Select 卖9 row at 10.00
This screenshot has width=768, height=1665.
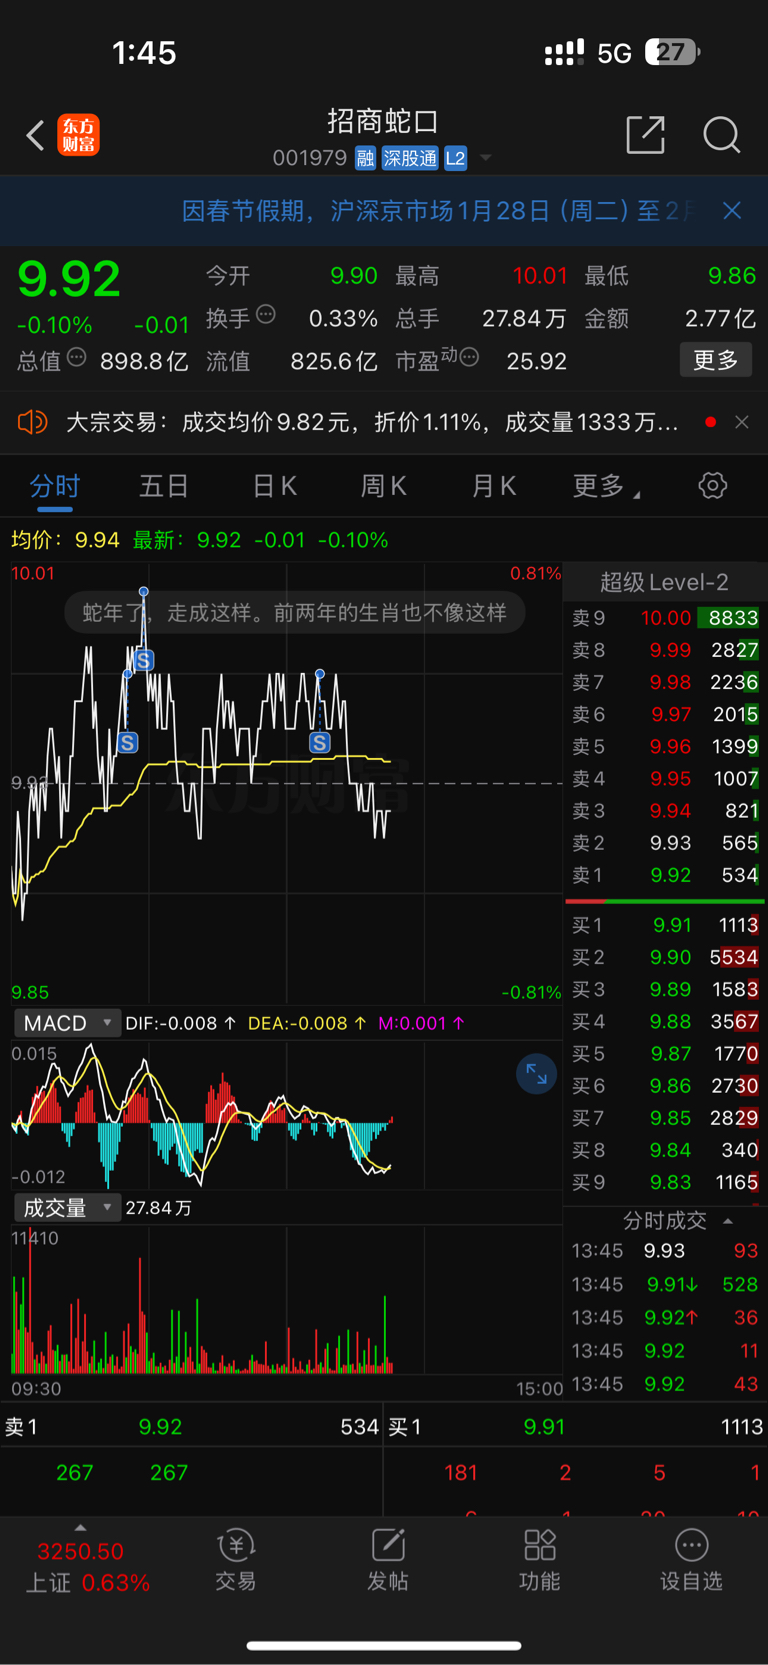coord(665,618)
